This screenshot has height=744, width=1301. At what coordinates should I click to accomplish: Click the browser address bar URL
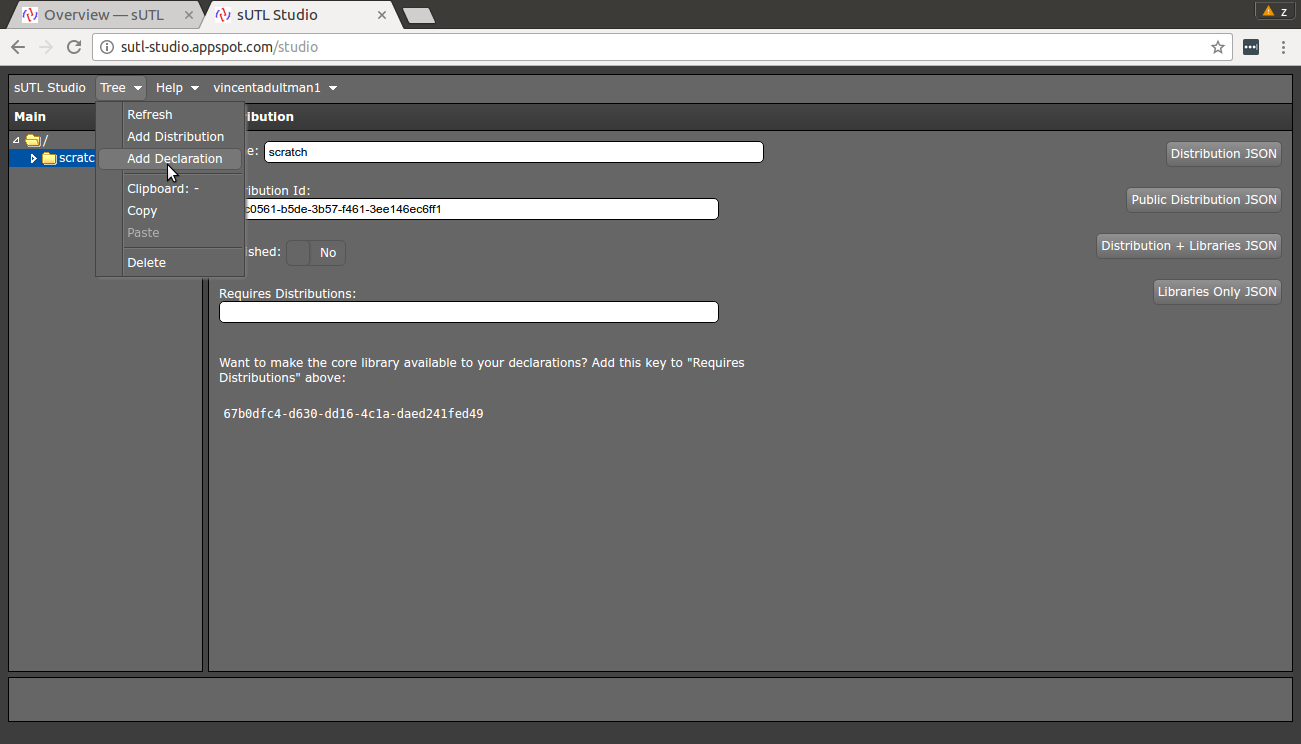[220, 47]
